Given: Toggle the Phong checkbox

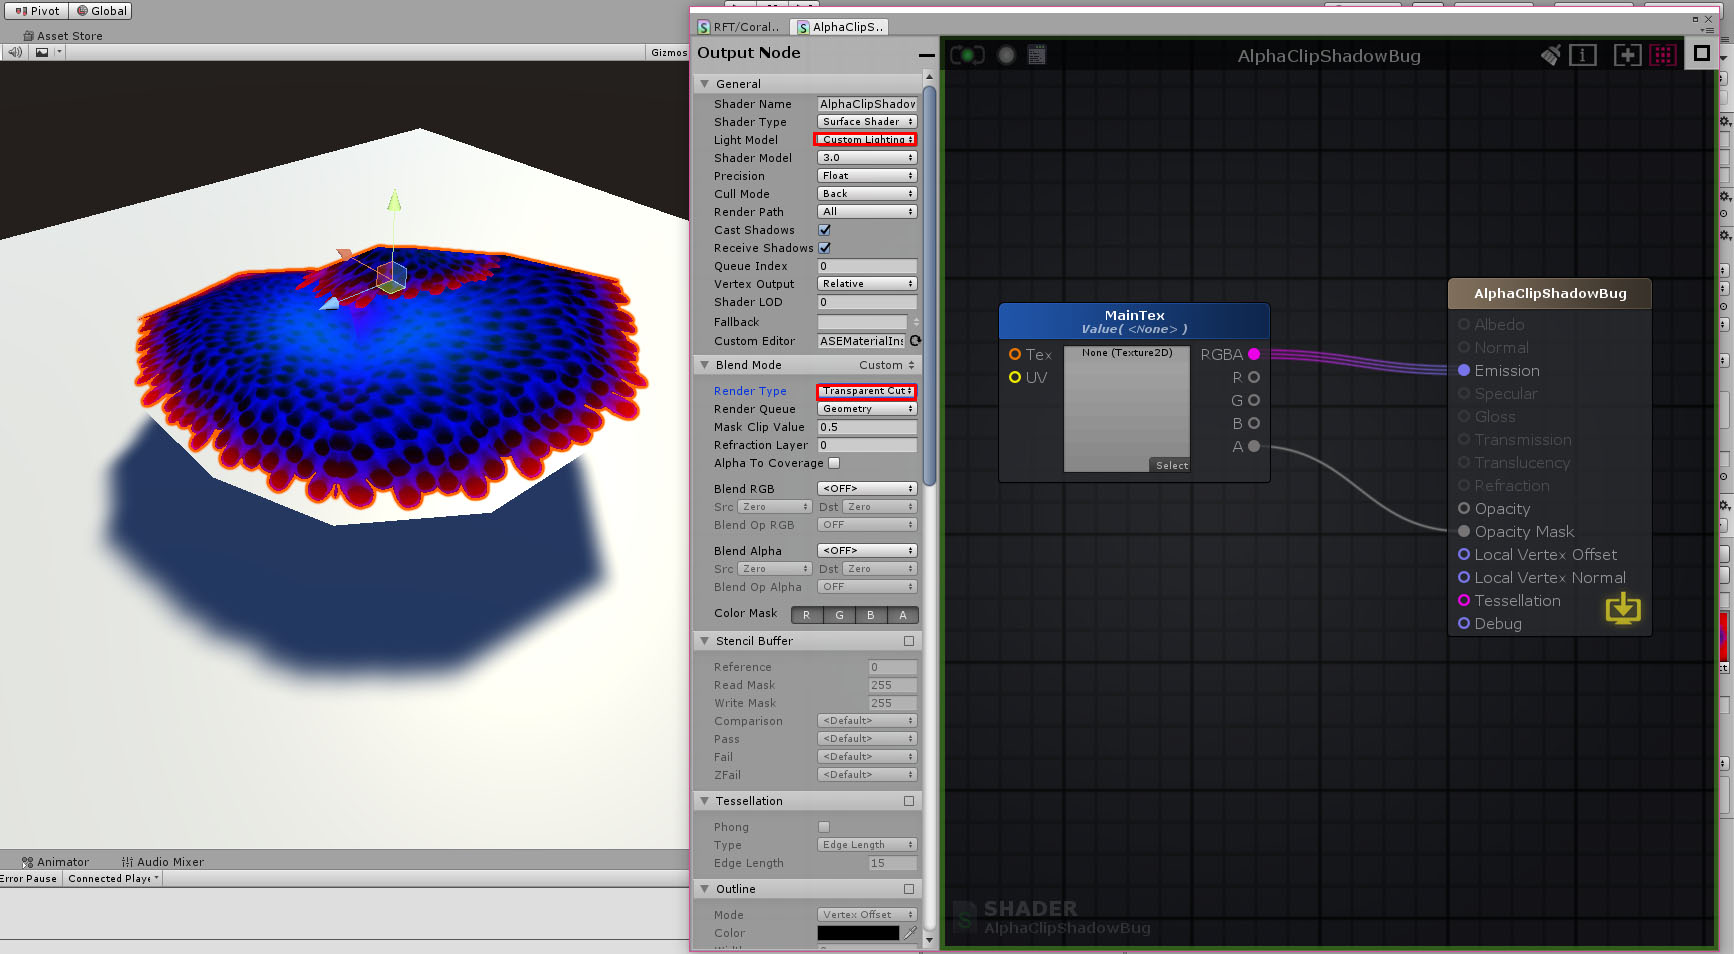Looking at the screenshot, I should click(x=824, y=827).
